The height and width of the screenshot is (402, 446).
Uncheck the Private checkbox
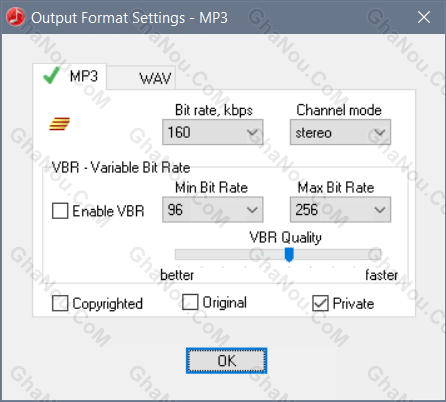pyautogui.click(x=320, y=303)
